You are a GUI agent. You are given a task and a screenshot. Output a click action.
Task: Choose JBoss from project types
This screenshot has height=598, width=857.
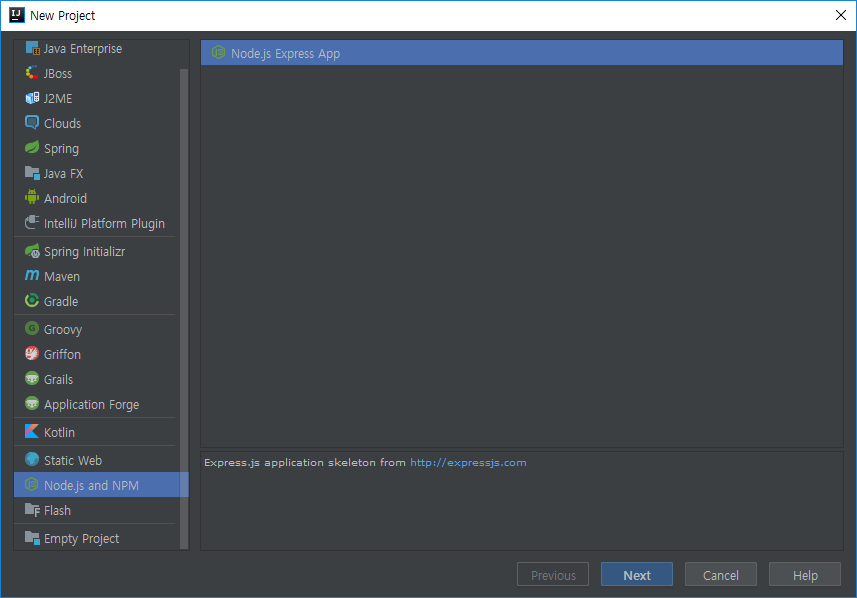(x=58, y=73)
